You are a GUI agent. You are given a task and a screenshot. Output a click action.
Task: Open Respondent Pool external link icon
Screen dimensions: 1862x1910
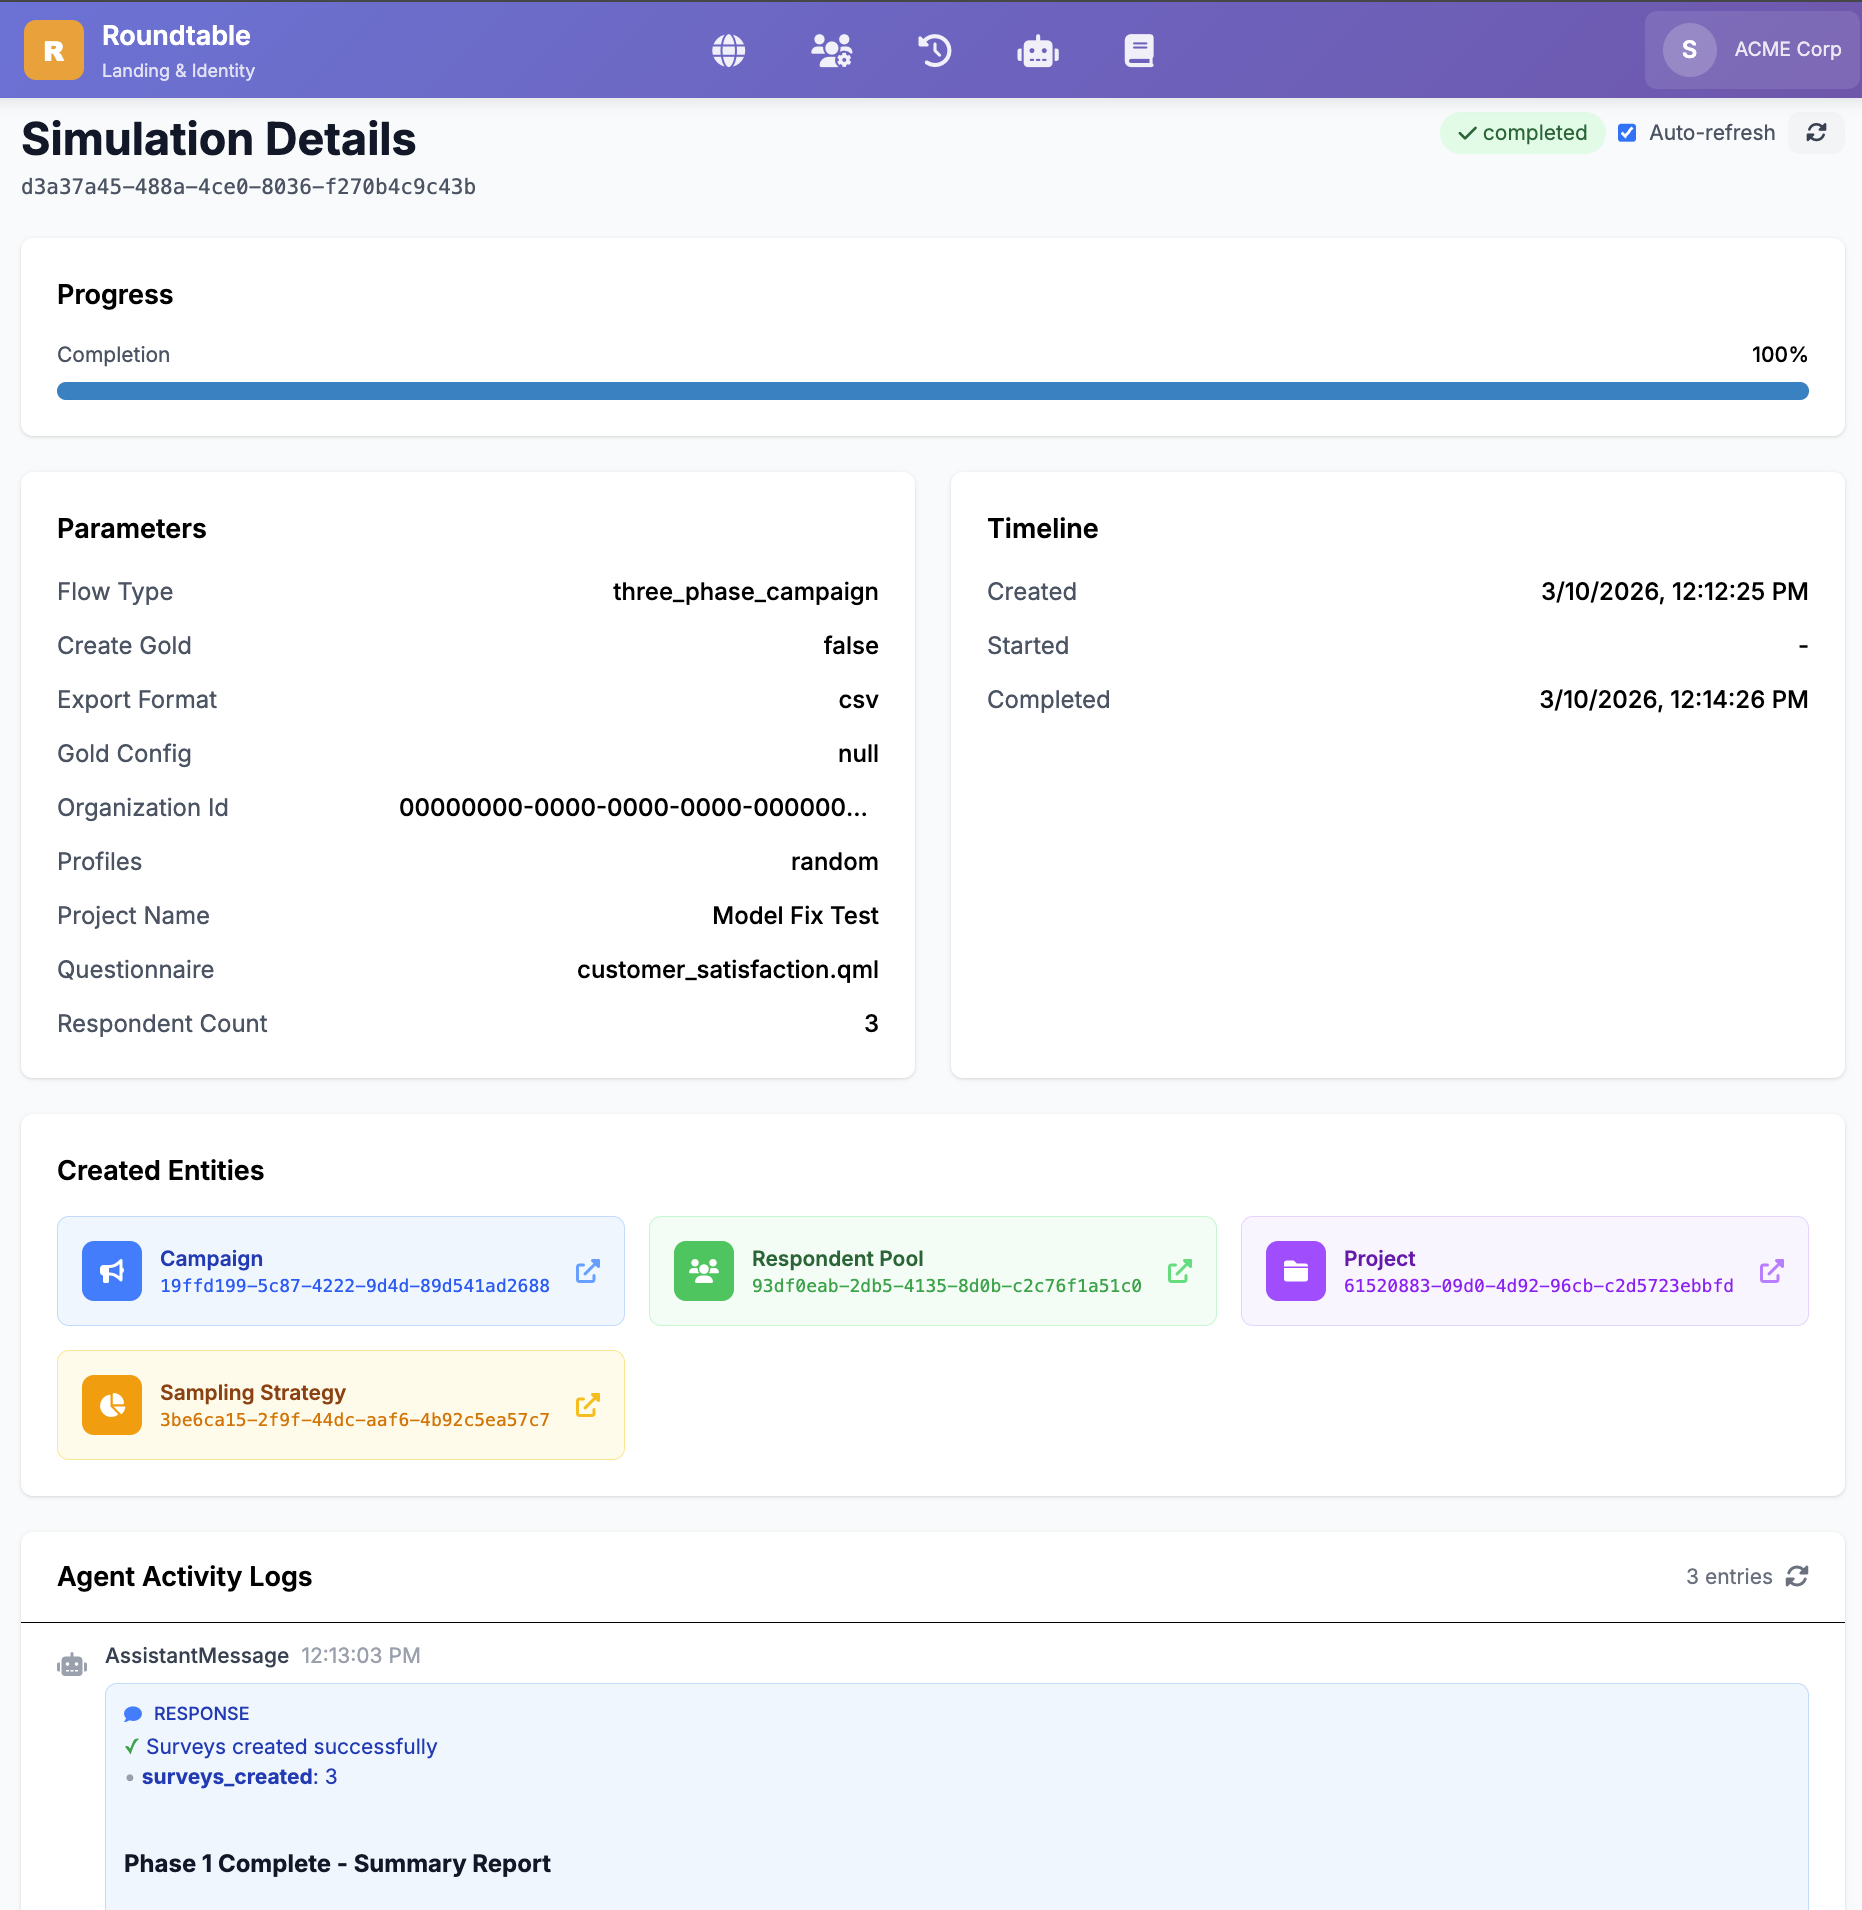(x=1179, y=1271)
